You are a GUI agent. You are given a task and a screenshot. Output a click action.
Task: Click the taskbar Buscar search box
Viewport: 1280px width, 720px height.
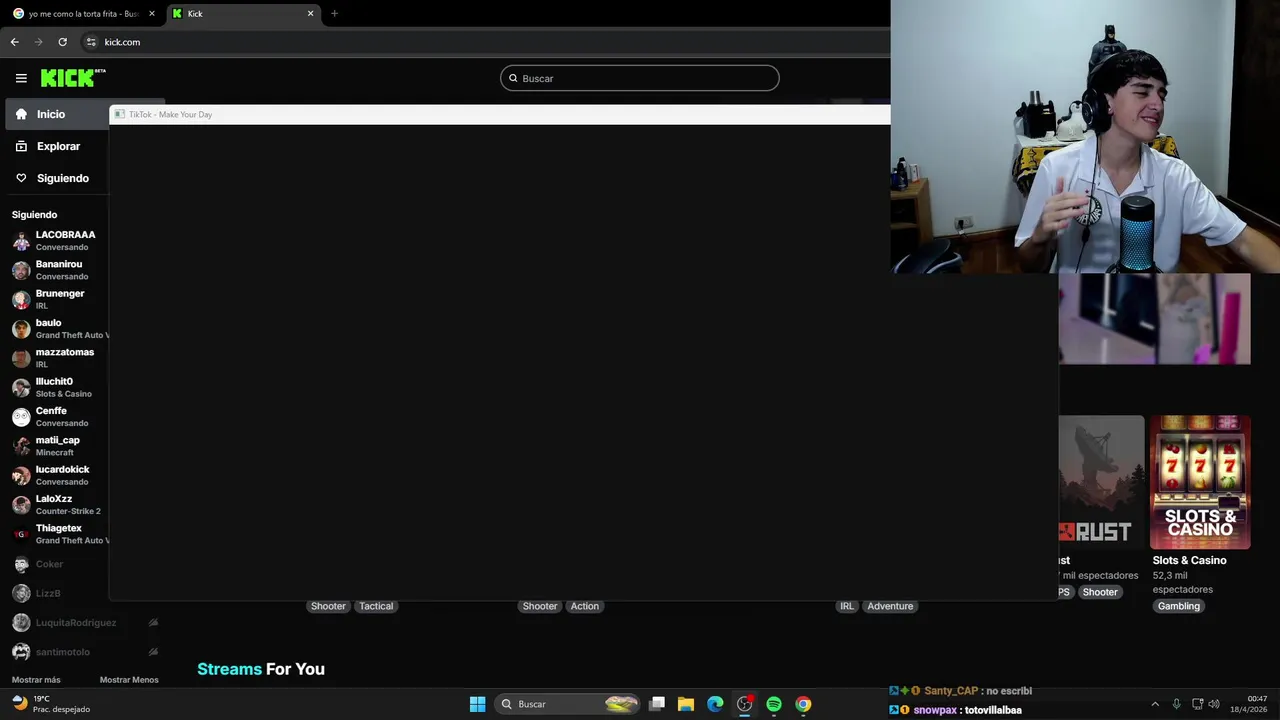click(x=568, y=704)
